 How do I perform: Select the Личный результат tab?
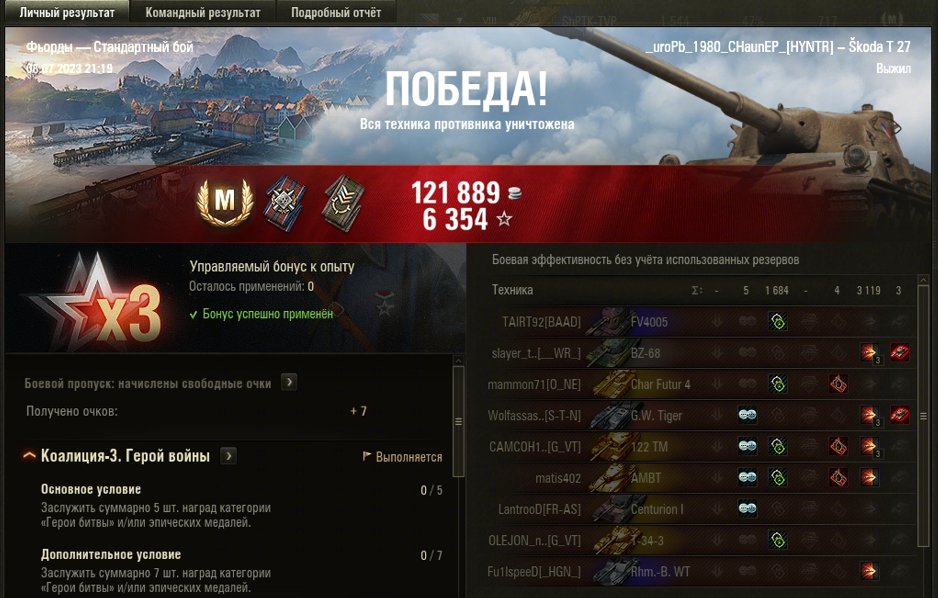click(x=66, y=12)
